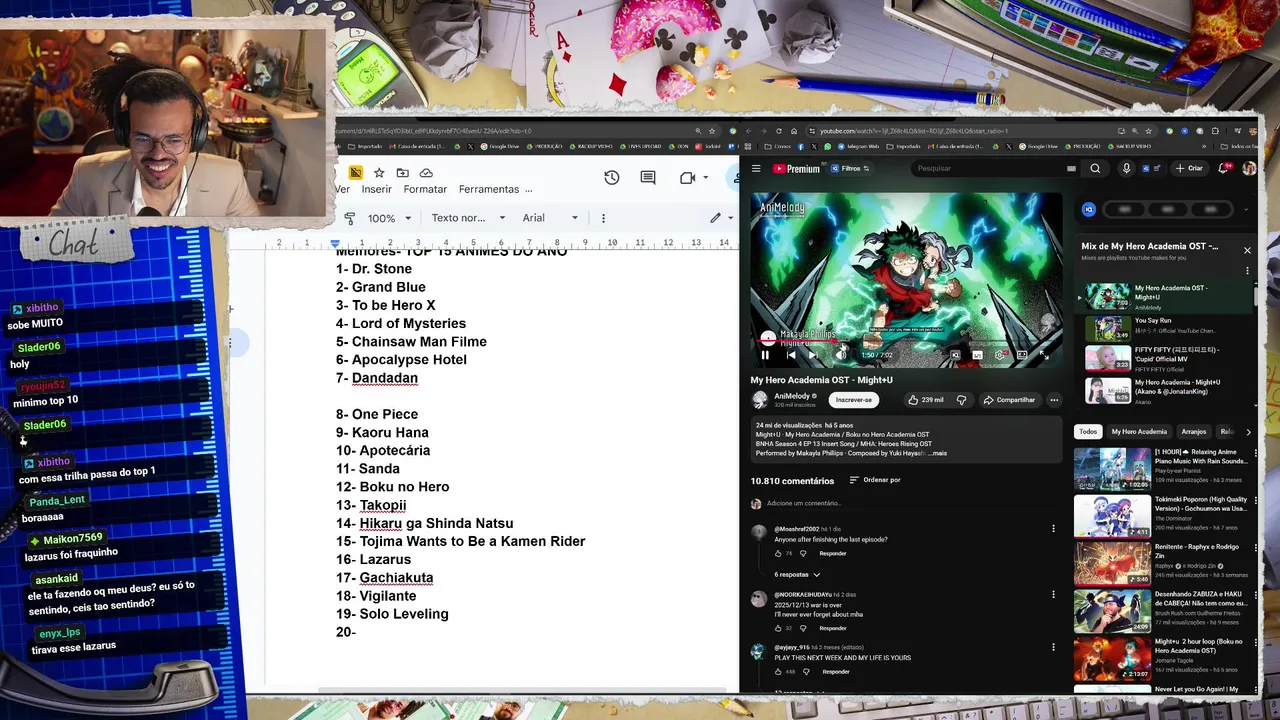The height and width of the screenshot is (720, 1280).
Task: Like the comment by @ayjayy_916
Action: tap(777, 671)
